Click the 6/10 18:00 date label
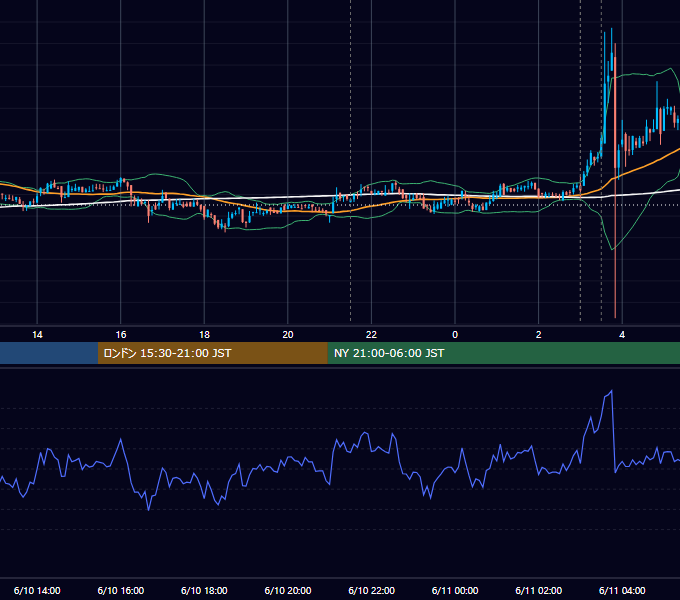The height and width of the screenshot is (600, 680). pyautogui.click(x=204, y=590)
